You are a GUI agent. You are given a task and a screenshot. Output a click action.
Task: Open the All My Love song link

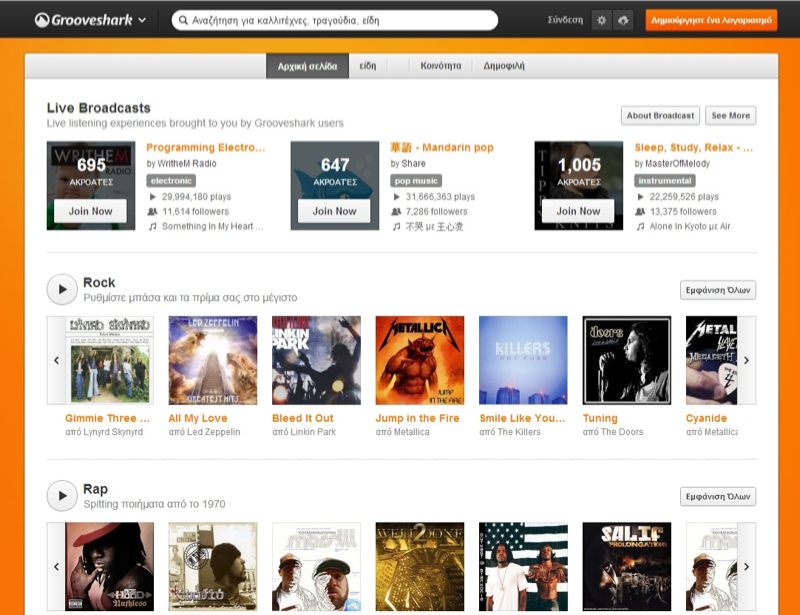click(x=198, y=418)
